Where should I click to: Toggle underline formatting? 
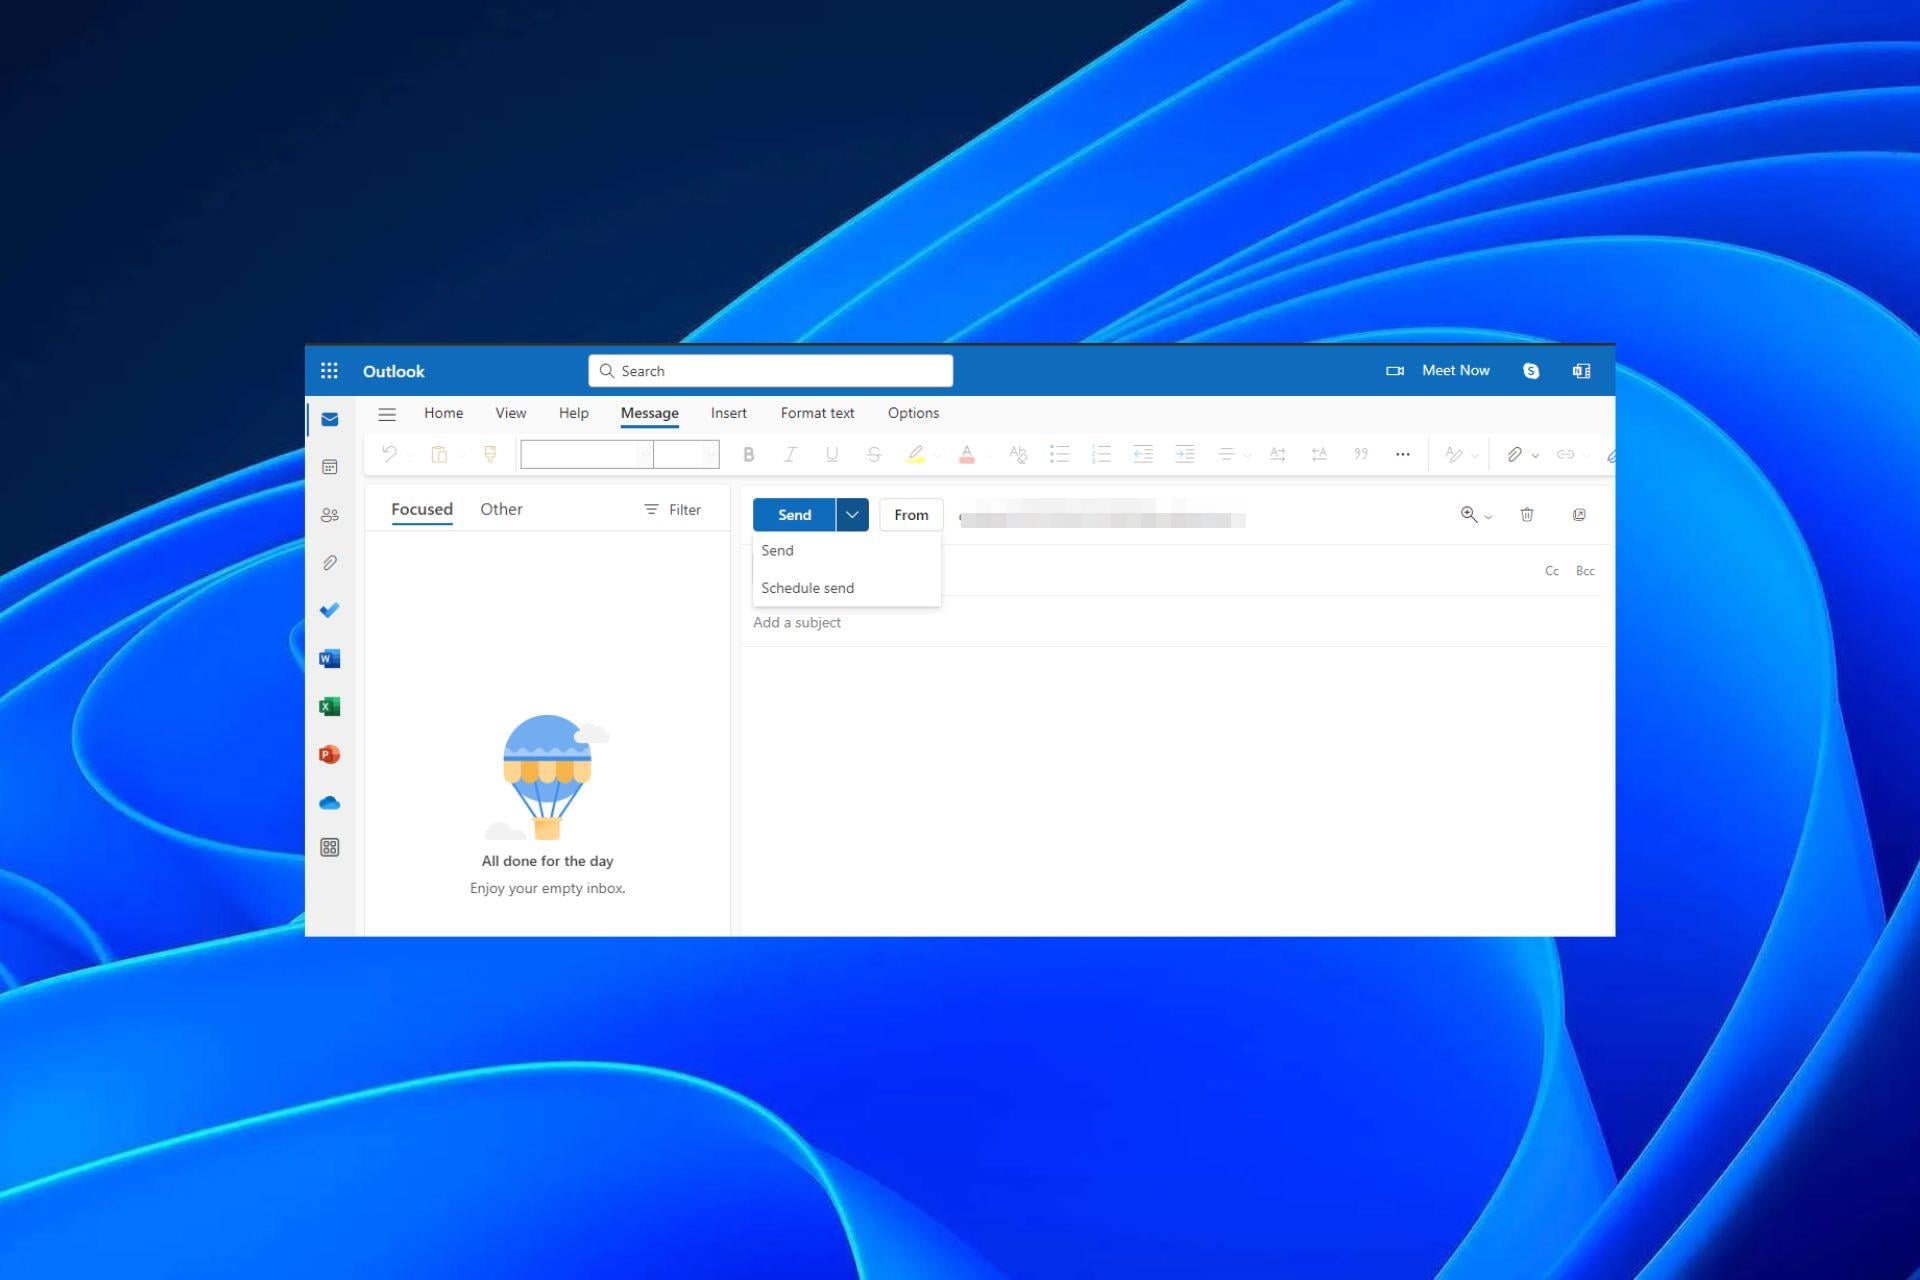(831, 455)
